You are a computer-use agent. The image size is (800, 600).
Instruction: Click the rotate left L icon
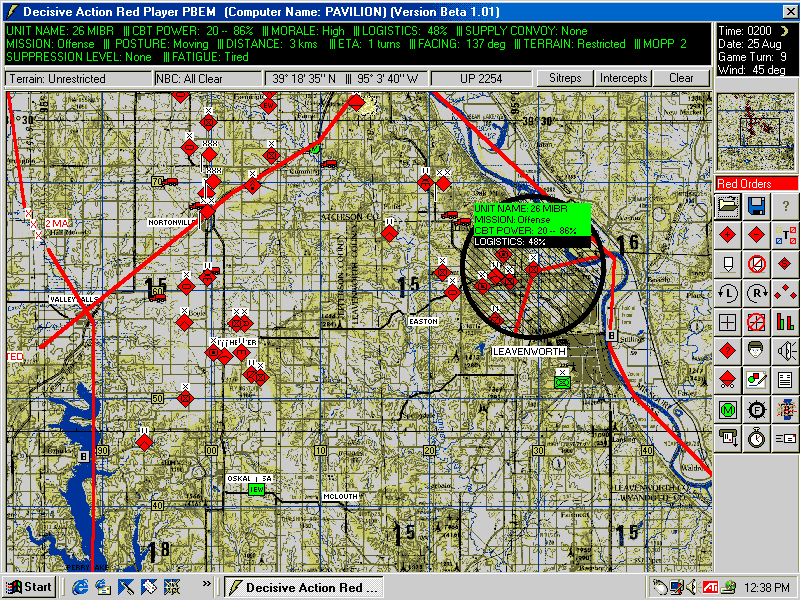[x=728, y=293]
